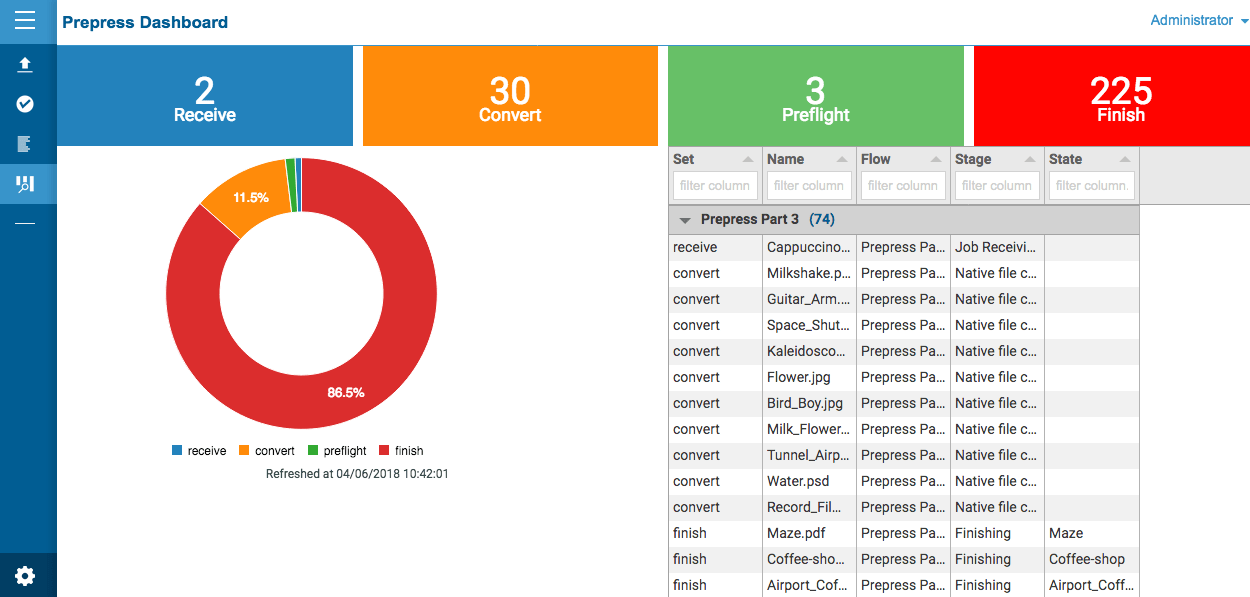
Task: Select the Milk_Flower... name cell
Action: tap(809, 429)
